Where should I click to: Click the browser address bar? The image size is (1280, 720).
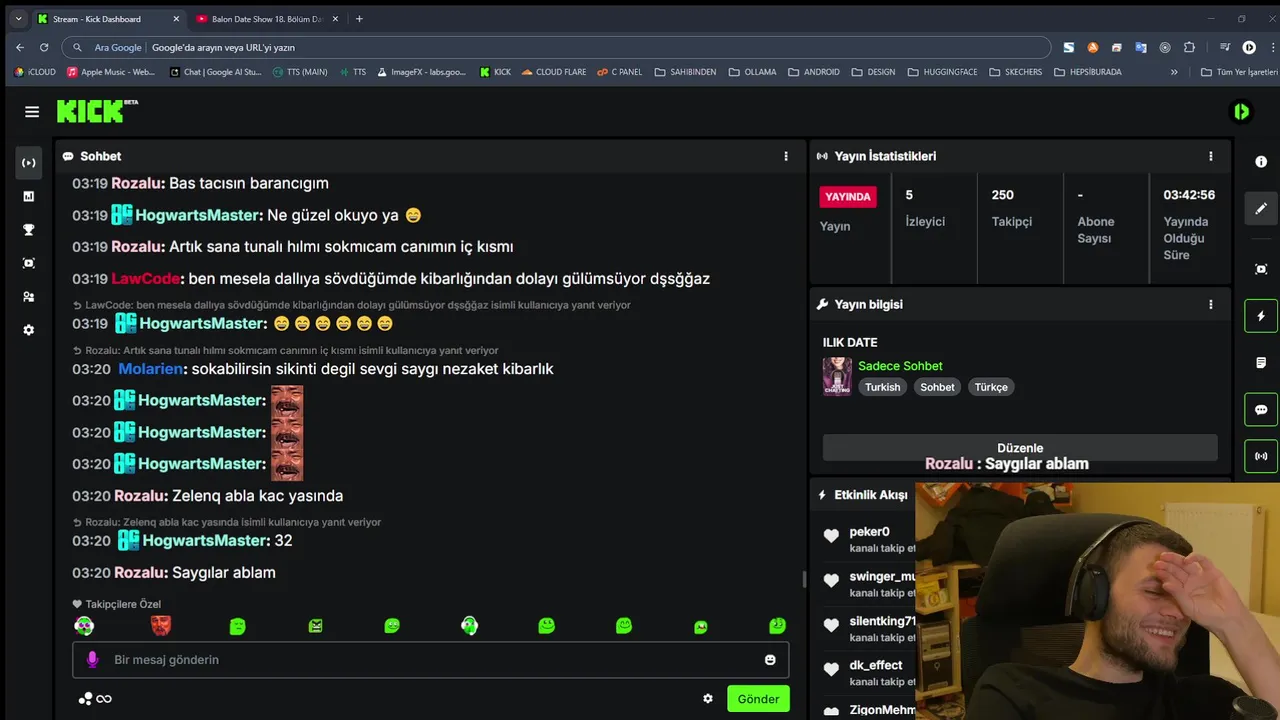click(556, 47)
